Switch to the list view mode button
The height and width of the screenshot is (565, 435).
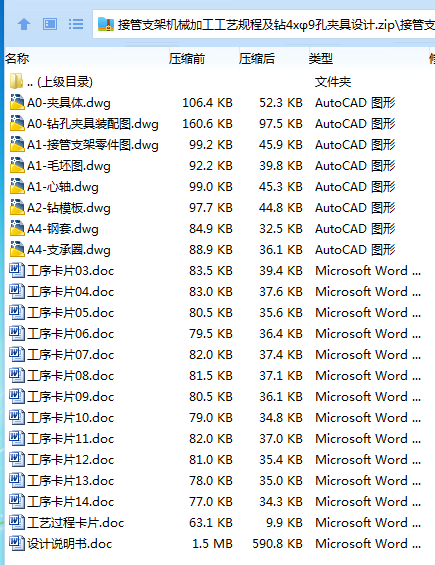point(76,25)
